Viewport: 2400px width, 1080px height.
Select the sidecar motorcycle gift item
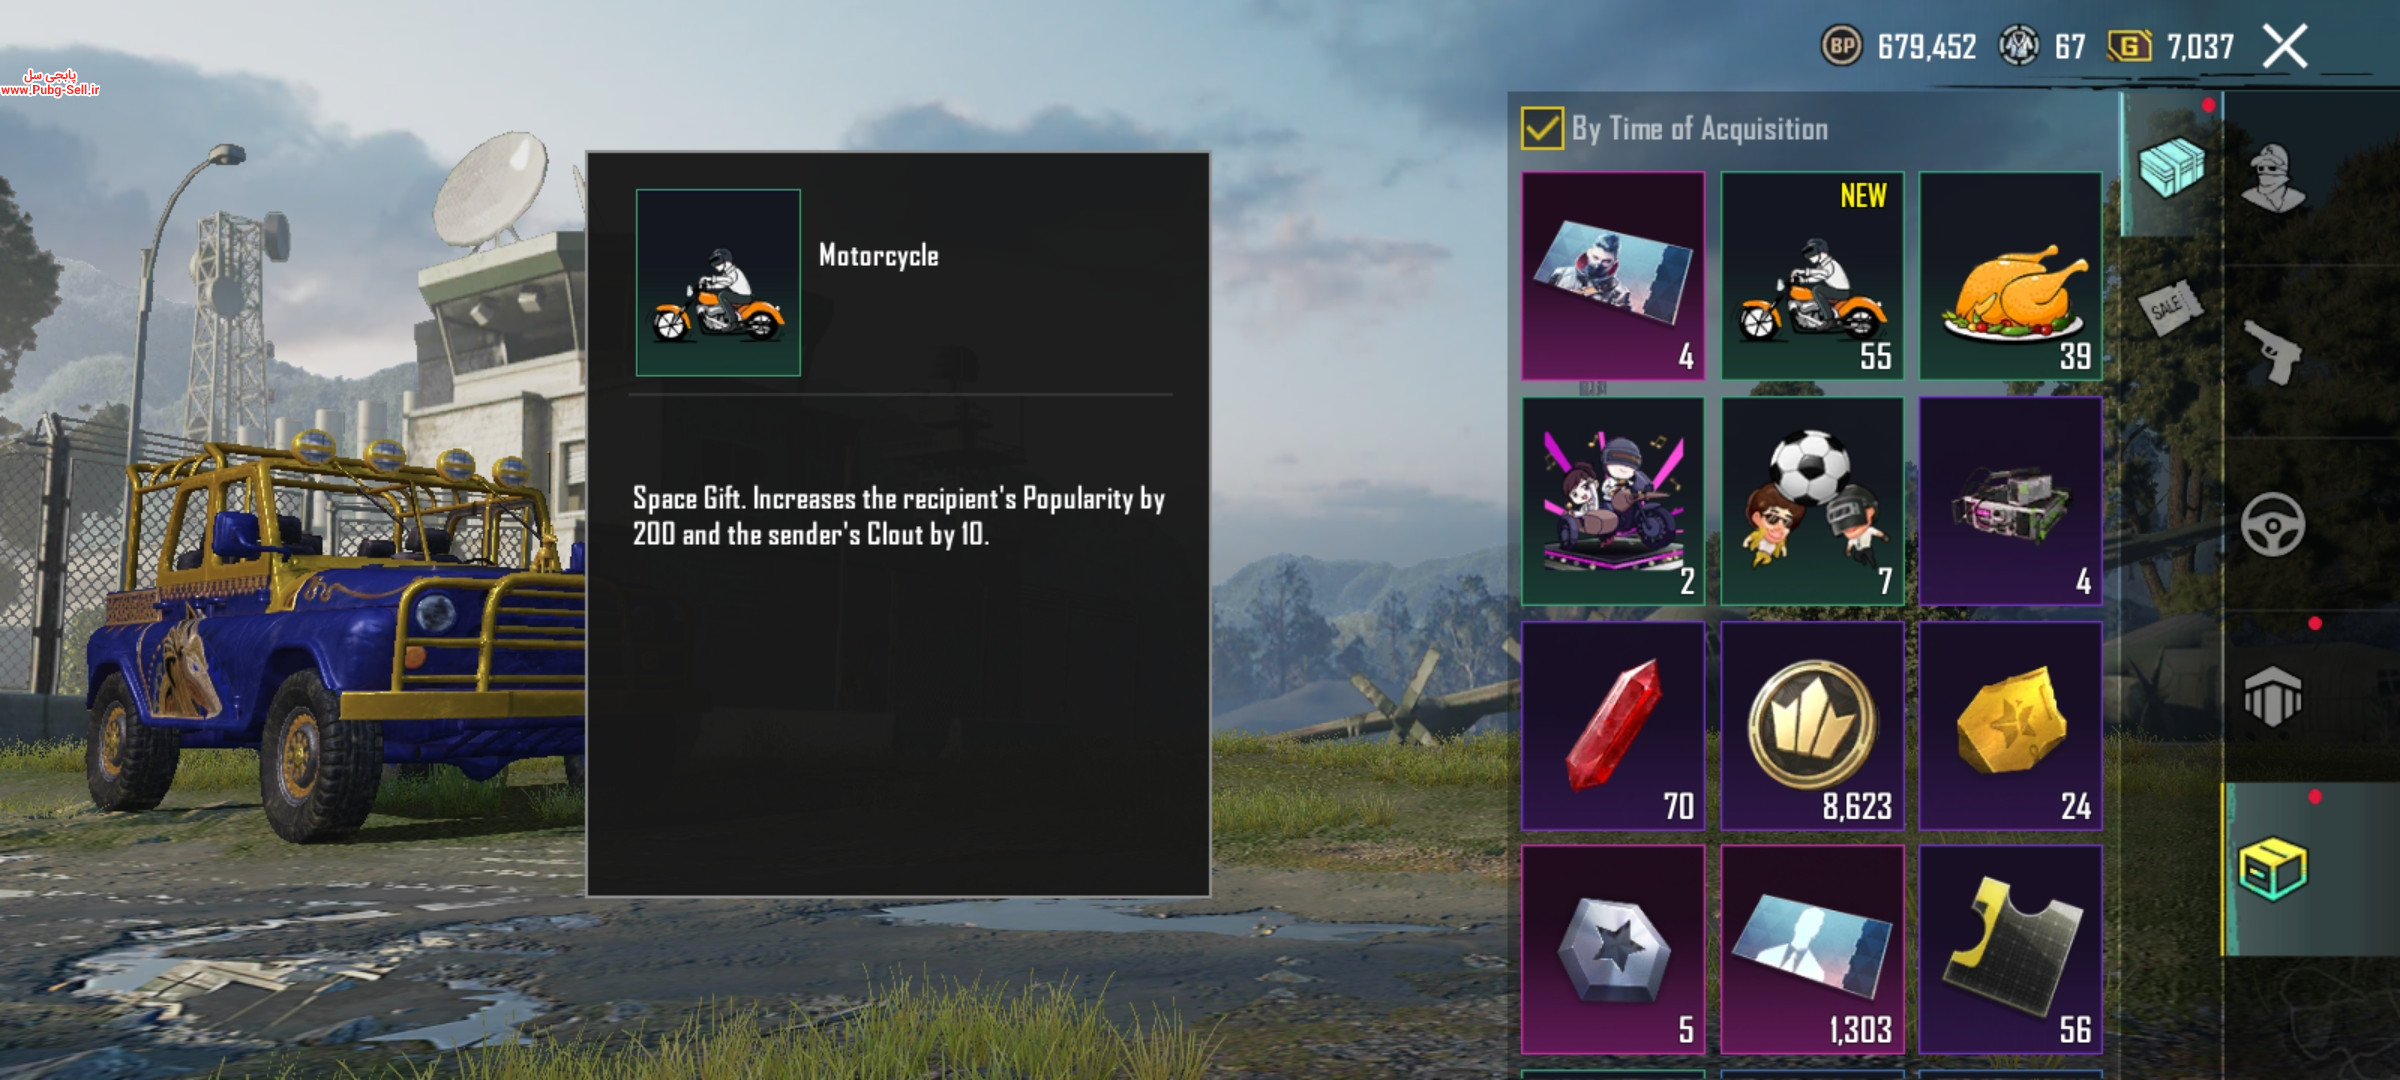(1613, 501)
